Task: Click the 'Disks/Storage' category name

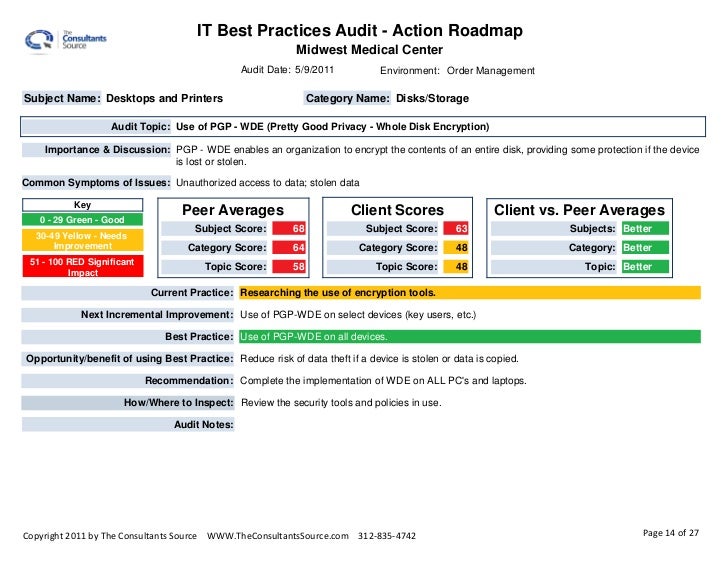Action: 432,98
